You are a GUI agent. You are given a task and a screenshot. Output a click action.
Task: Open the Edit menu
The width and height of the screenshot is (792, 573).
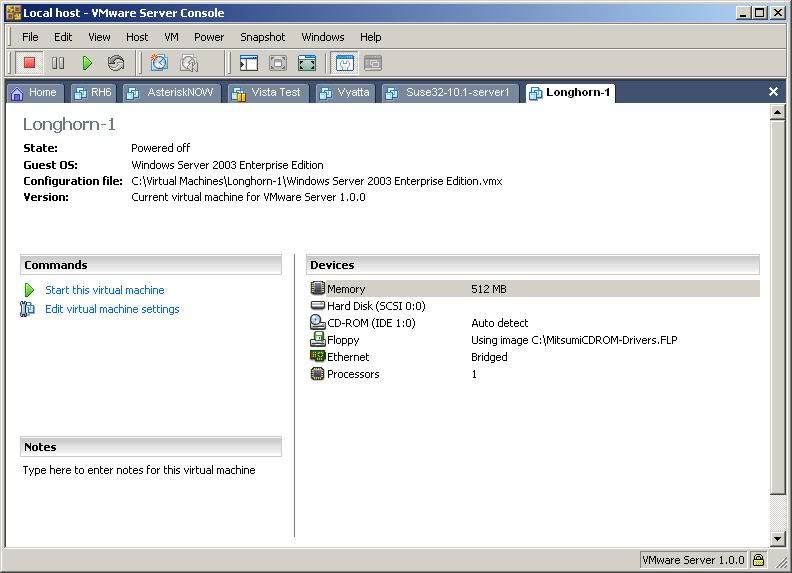(x=63, y=37)
